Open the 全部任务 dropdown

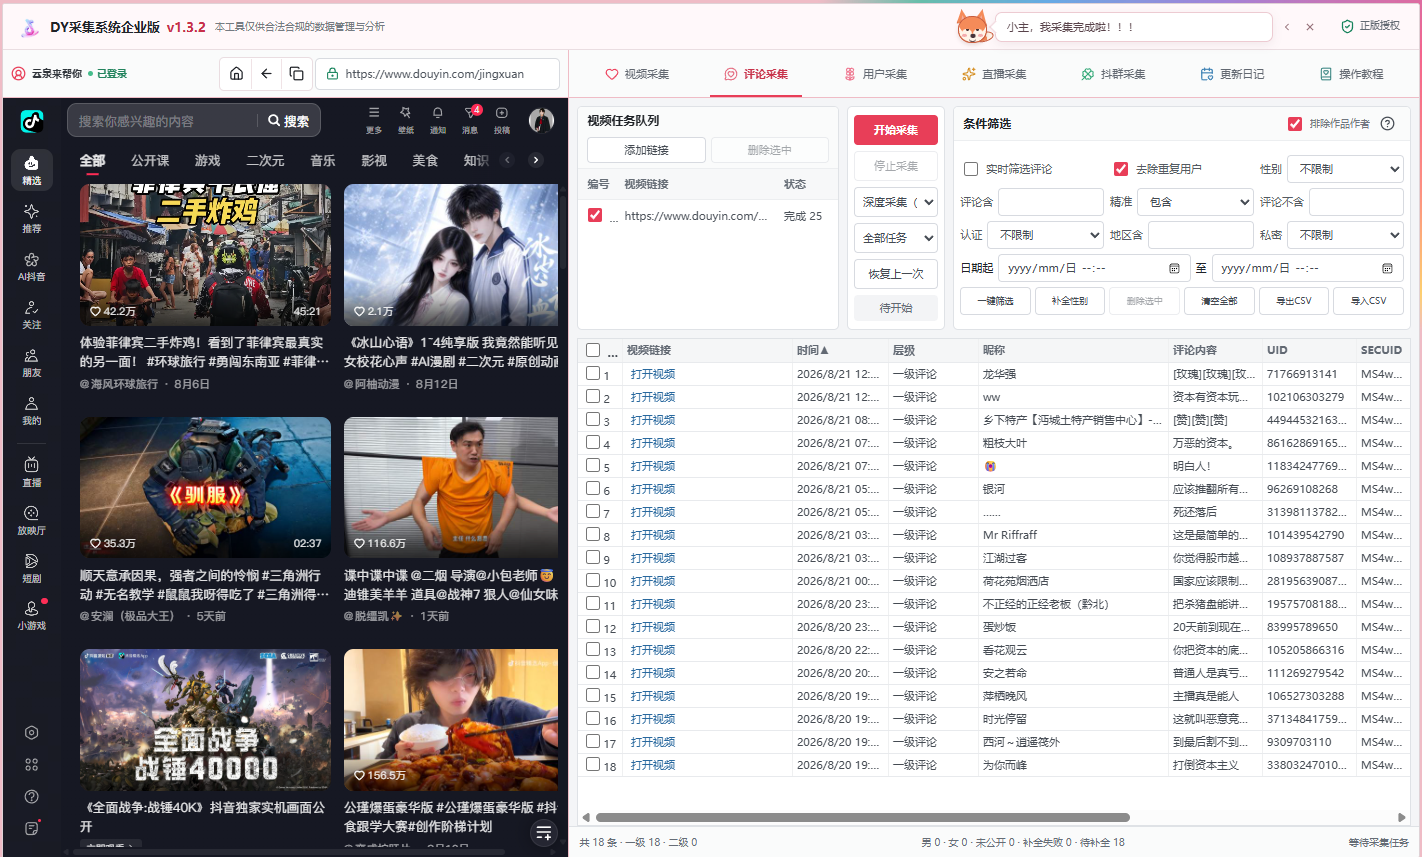896,238
